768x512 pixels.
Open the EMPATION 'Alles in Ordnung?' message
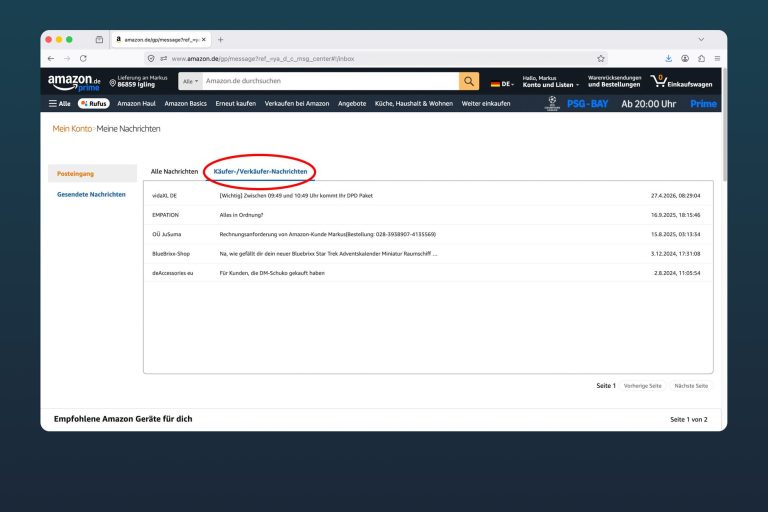pos(428,215)
